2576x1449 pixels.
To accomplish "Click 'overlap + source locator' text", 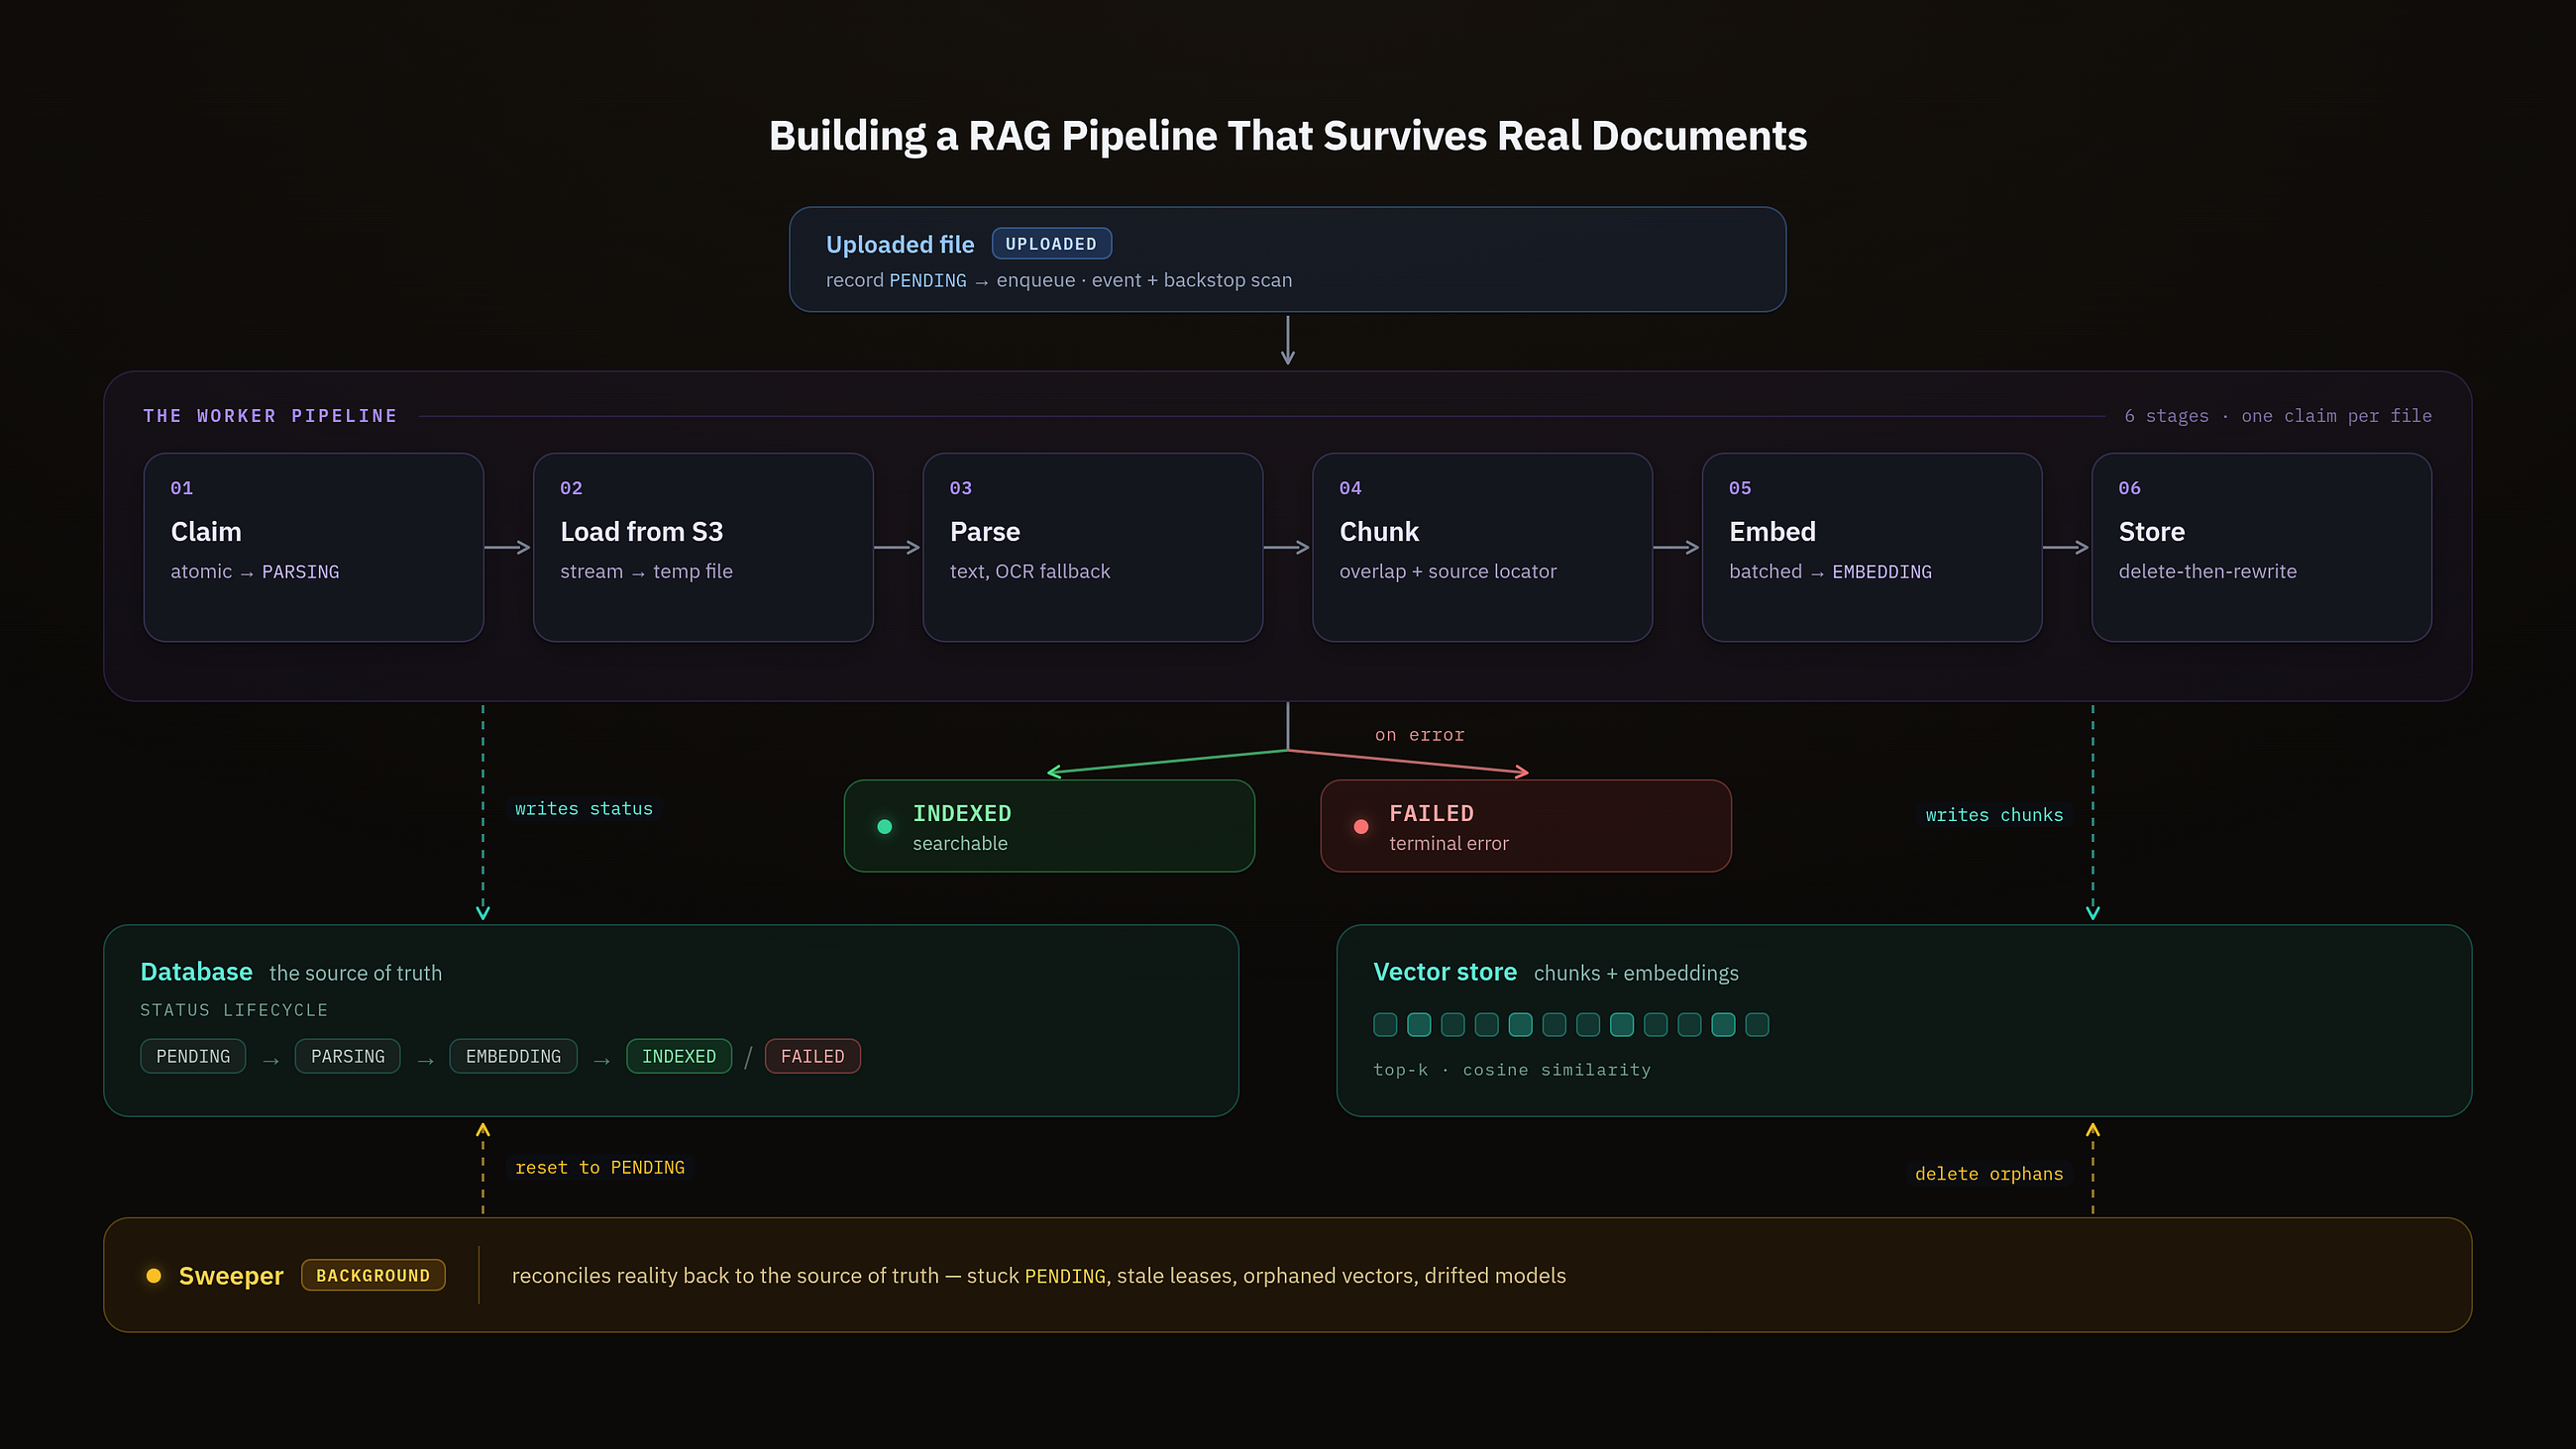I will [x=1448, y=572].
